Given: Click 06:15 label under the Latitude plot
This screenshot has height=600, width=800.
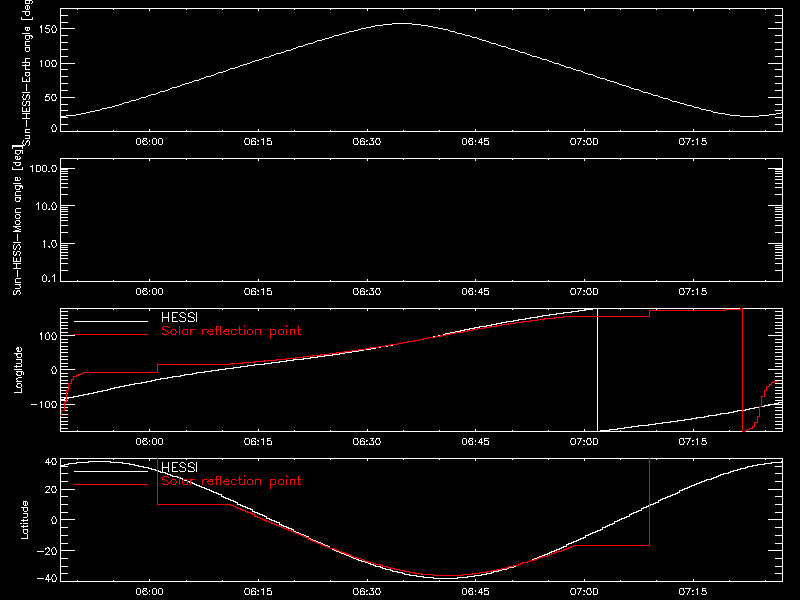Looking at the screenshot, I should [258, 592].
